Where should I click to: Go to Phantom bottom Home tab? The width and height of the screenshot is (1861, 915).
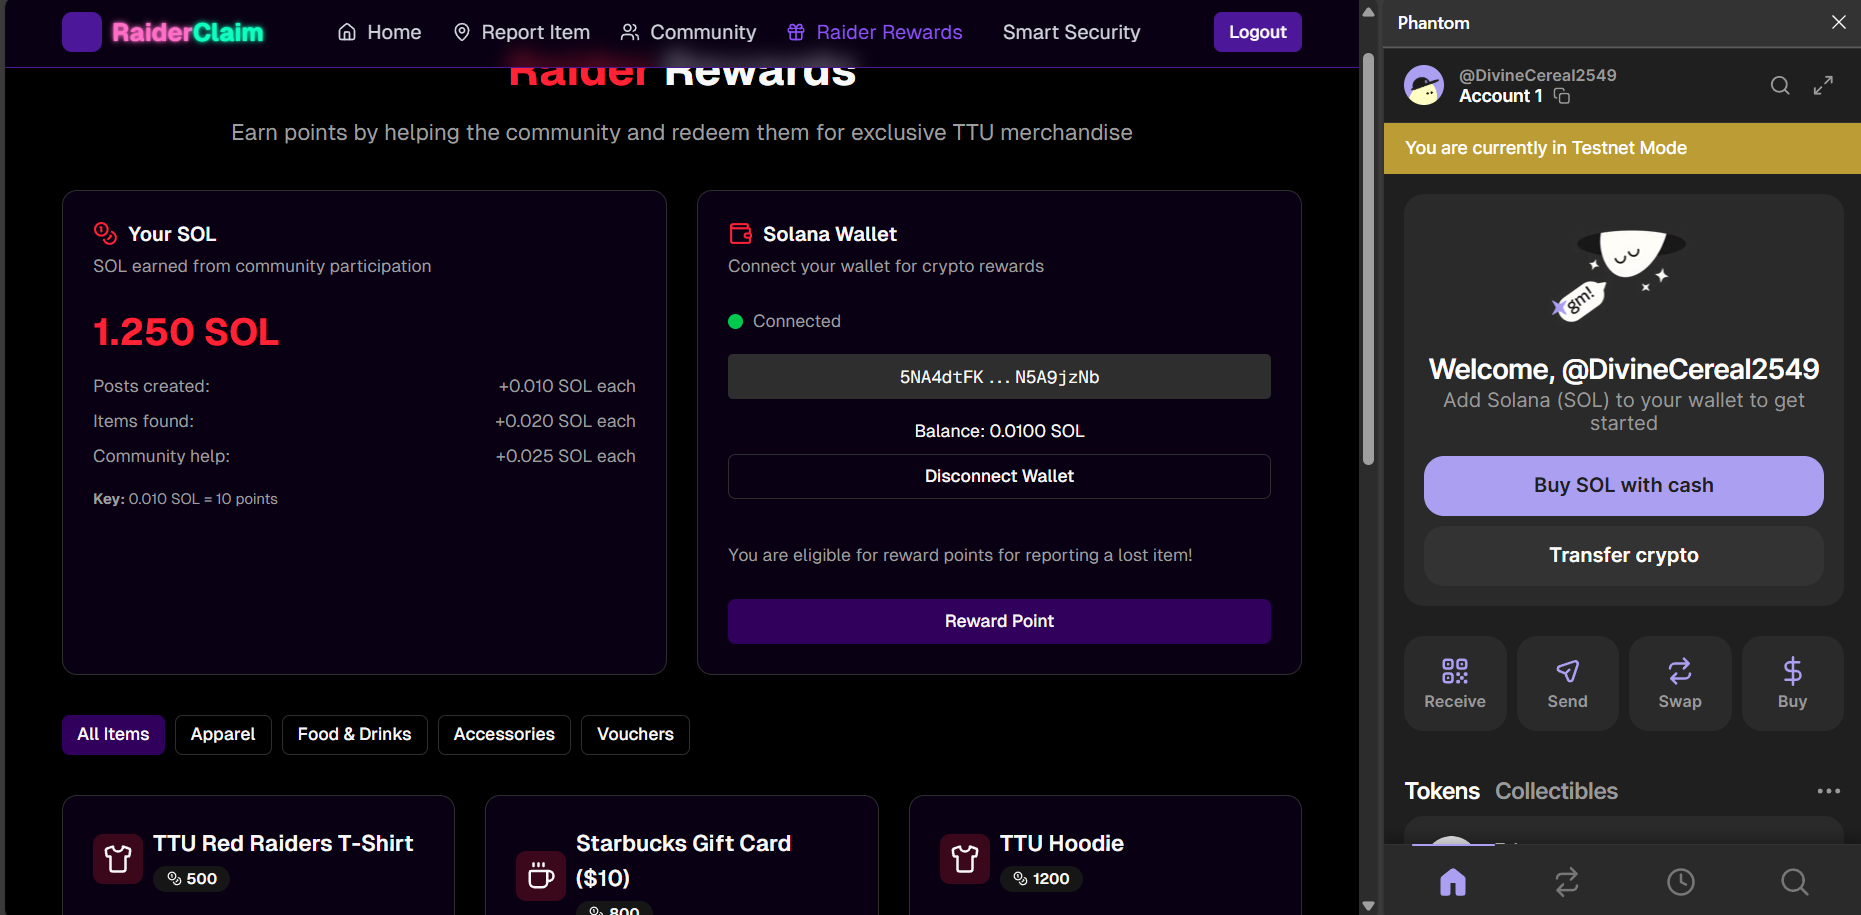tap(1453, 882)
